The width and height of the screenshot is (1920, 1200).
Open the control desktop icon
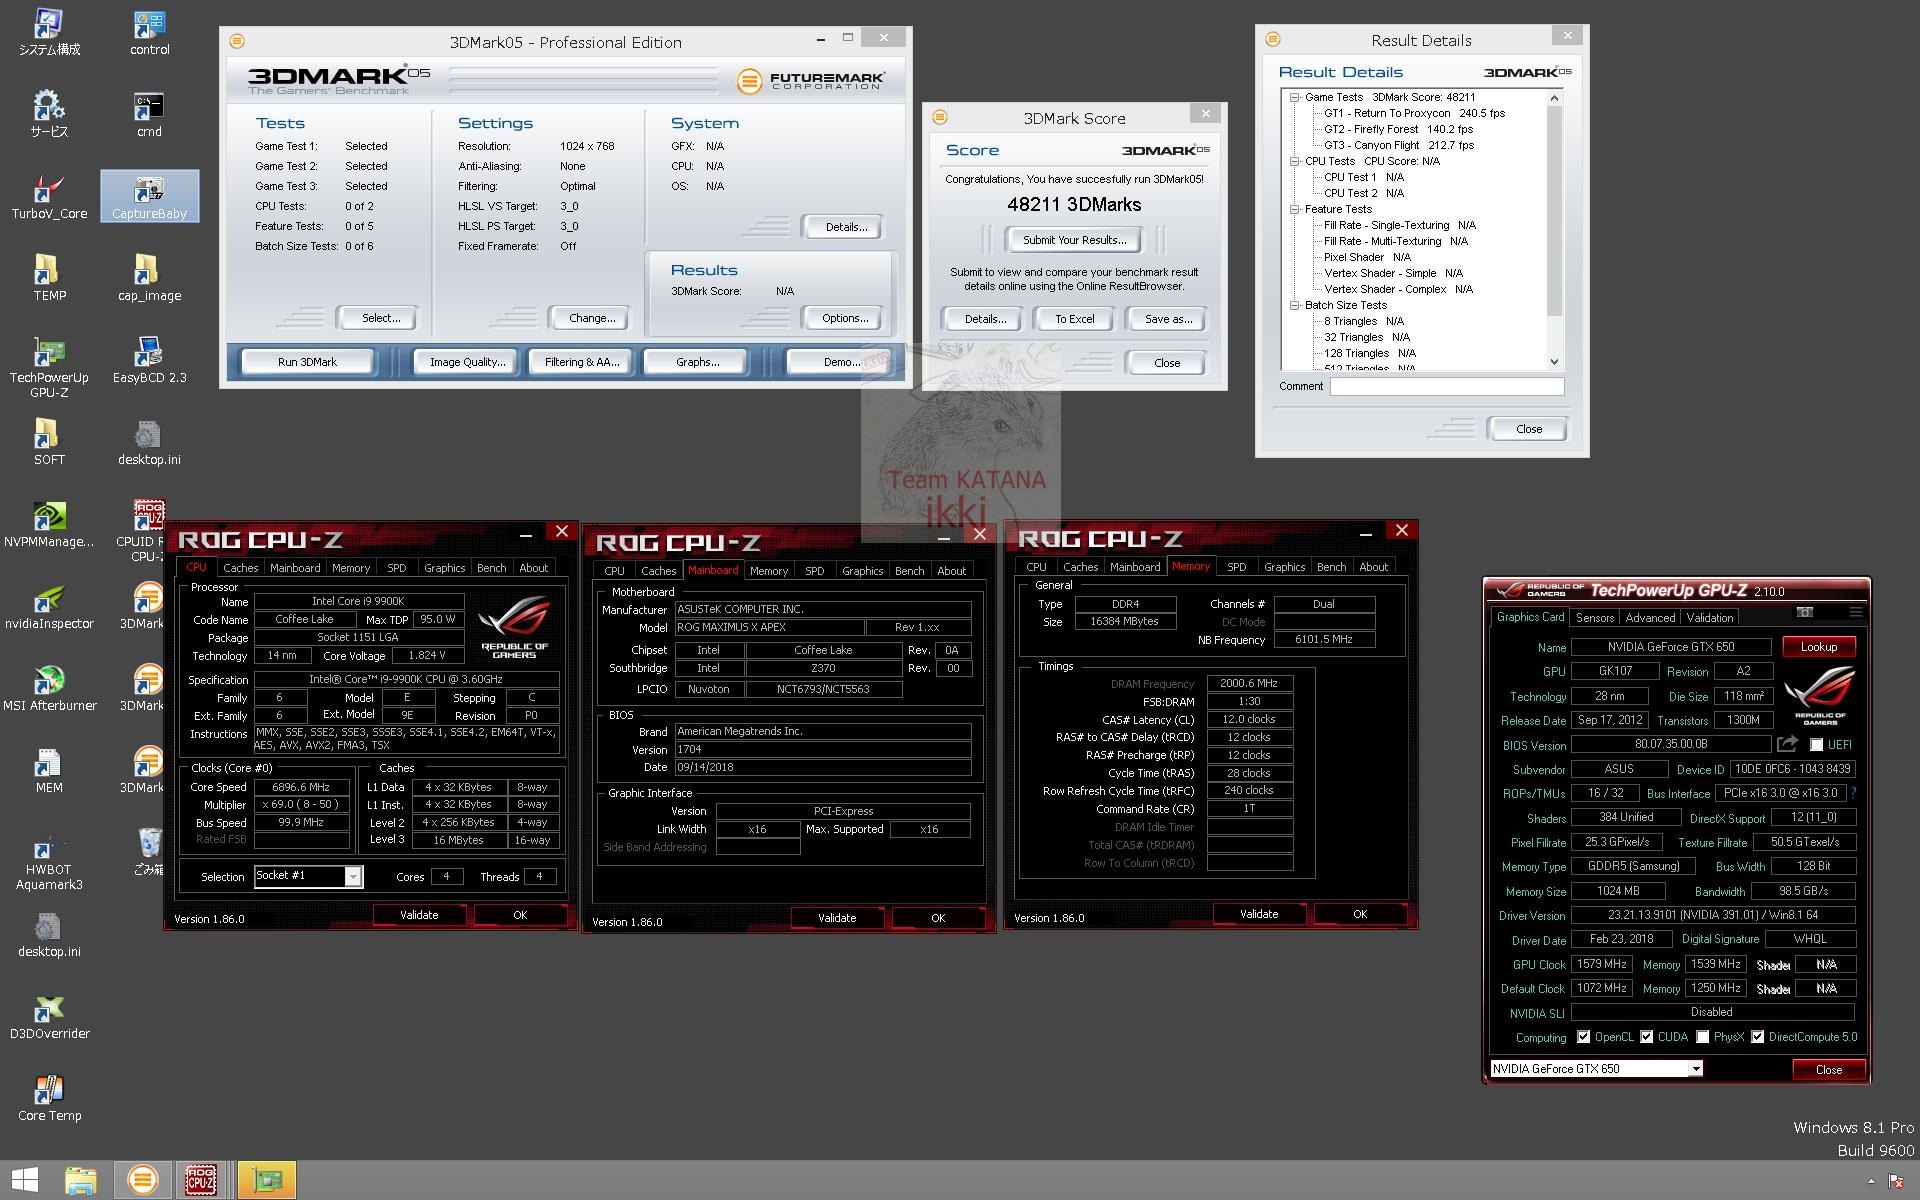coord(149,33)
